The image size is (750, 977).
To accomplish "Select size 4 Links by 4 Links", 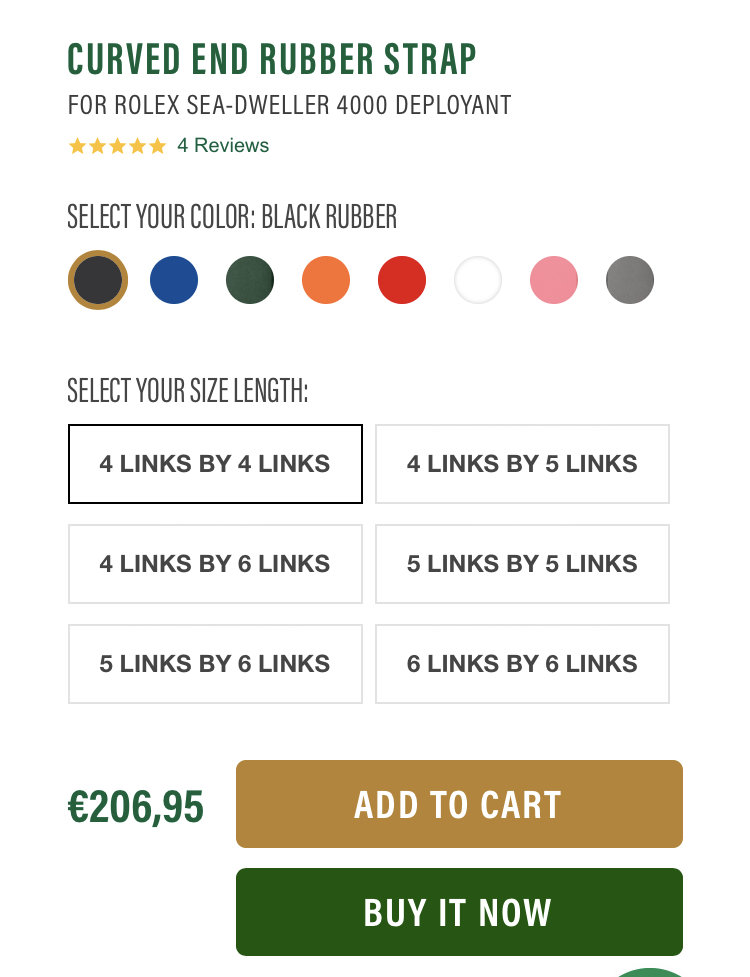I will tap(215, 464).
